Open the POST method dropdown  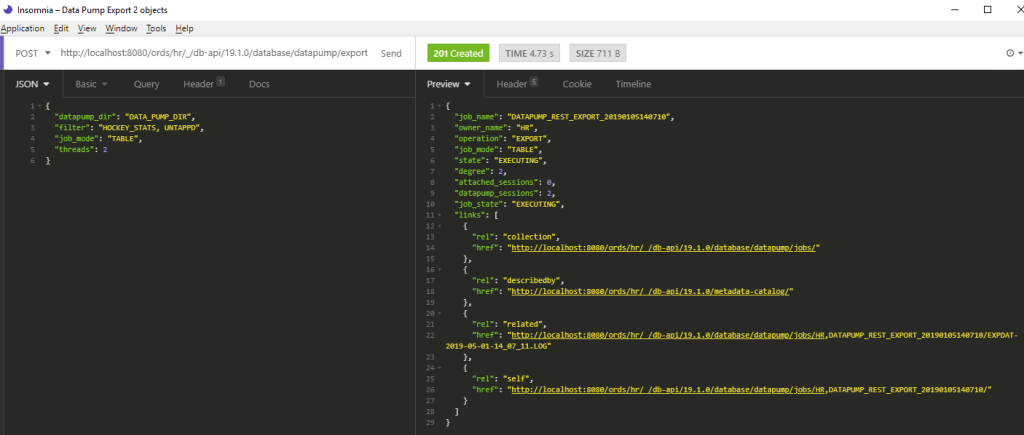pos(32,53)
